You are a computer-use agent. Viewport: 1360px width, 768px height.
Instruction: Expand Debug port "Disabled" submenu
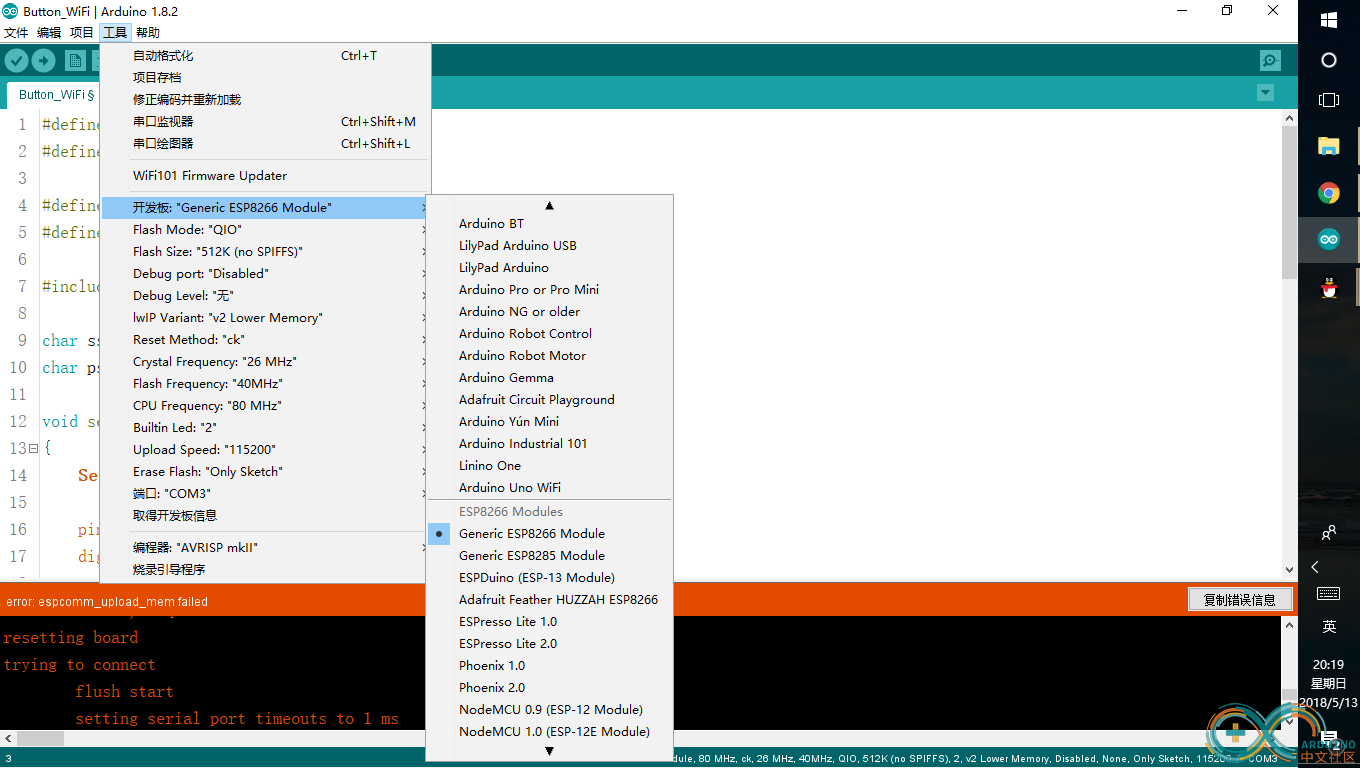(266, 274)
